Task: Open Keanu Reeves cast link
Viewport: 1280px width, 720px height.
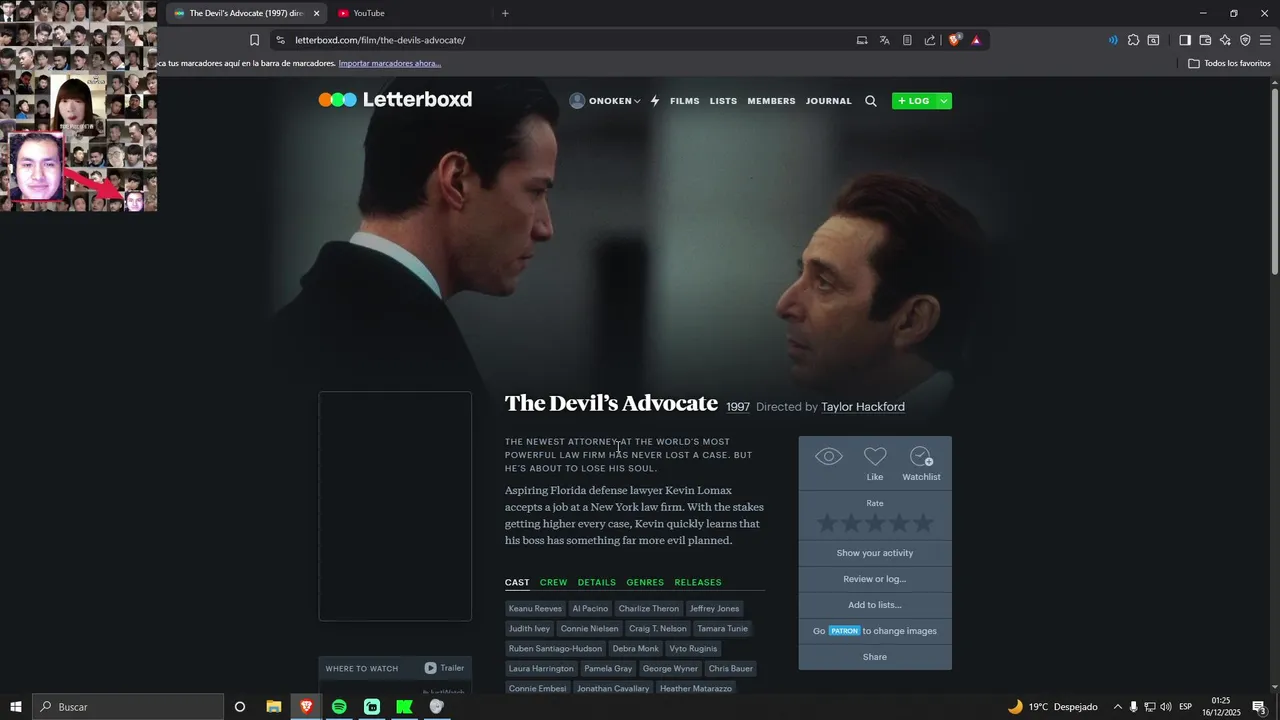Action: point(535,608)
